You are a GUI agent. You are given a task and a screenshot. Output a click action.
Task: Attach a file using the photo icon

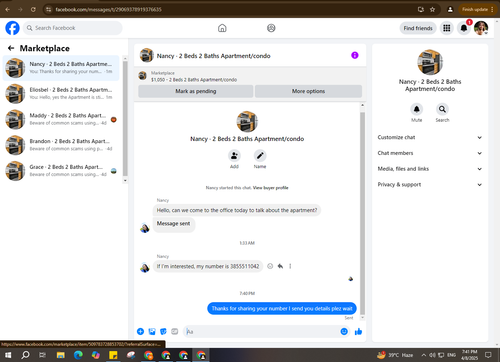(x=152, y=331)
